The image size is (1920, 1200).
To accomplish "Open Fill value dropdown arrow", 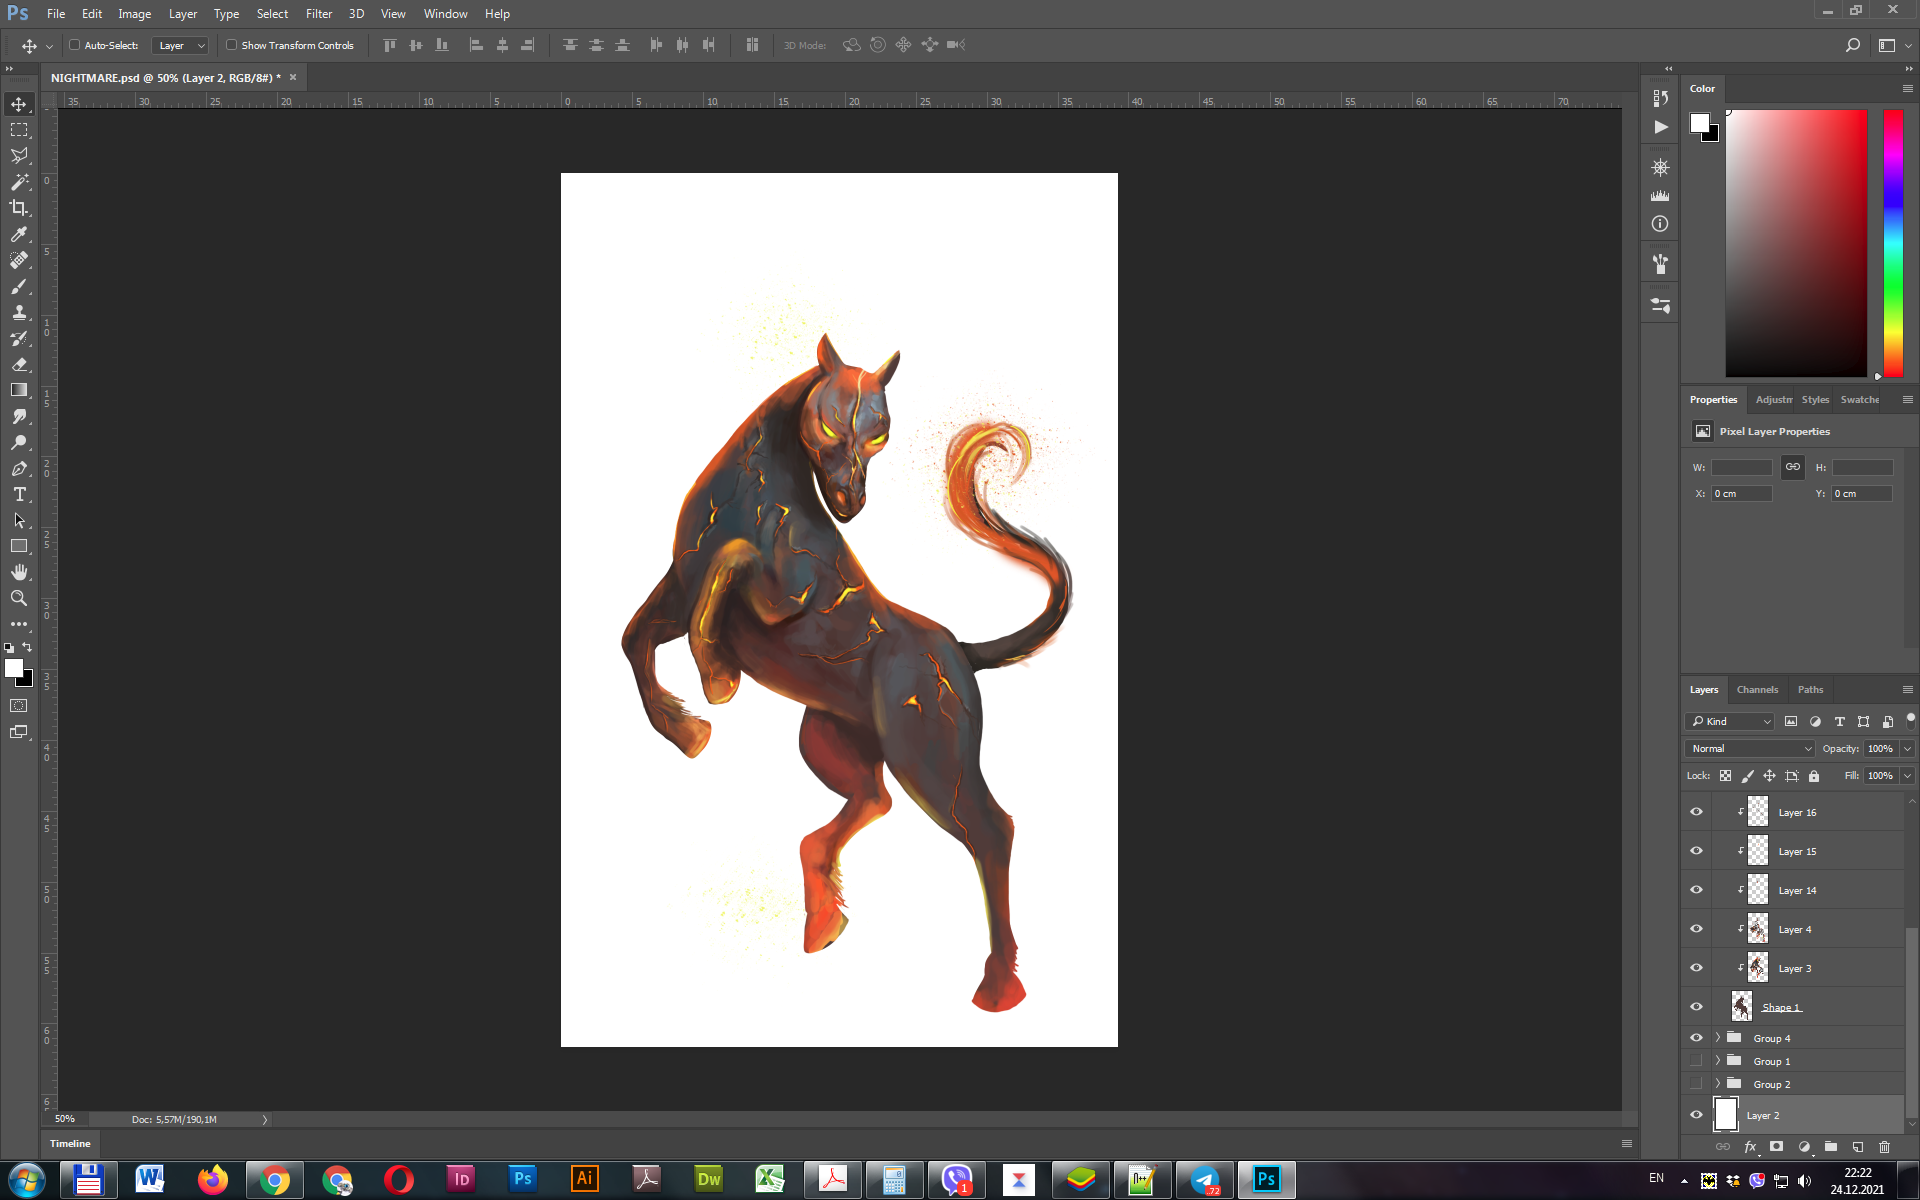I will (1907, 775).
